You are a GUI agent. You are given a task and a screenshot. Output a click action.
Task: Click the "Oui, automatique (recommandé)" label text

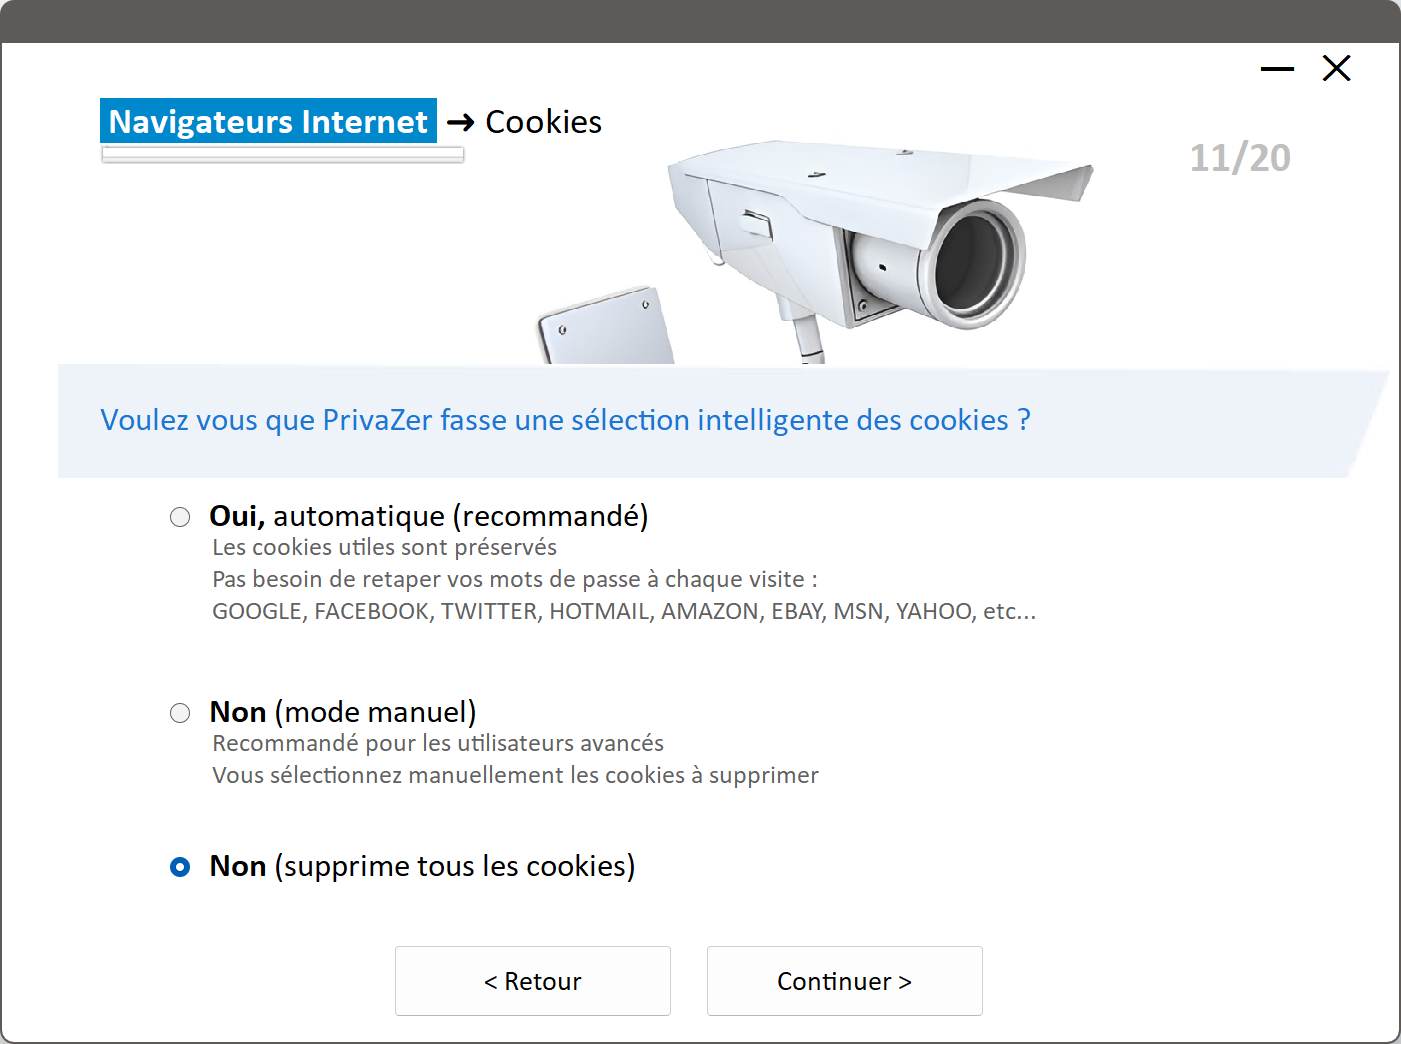tap(429, 516)
